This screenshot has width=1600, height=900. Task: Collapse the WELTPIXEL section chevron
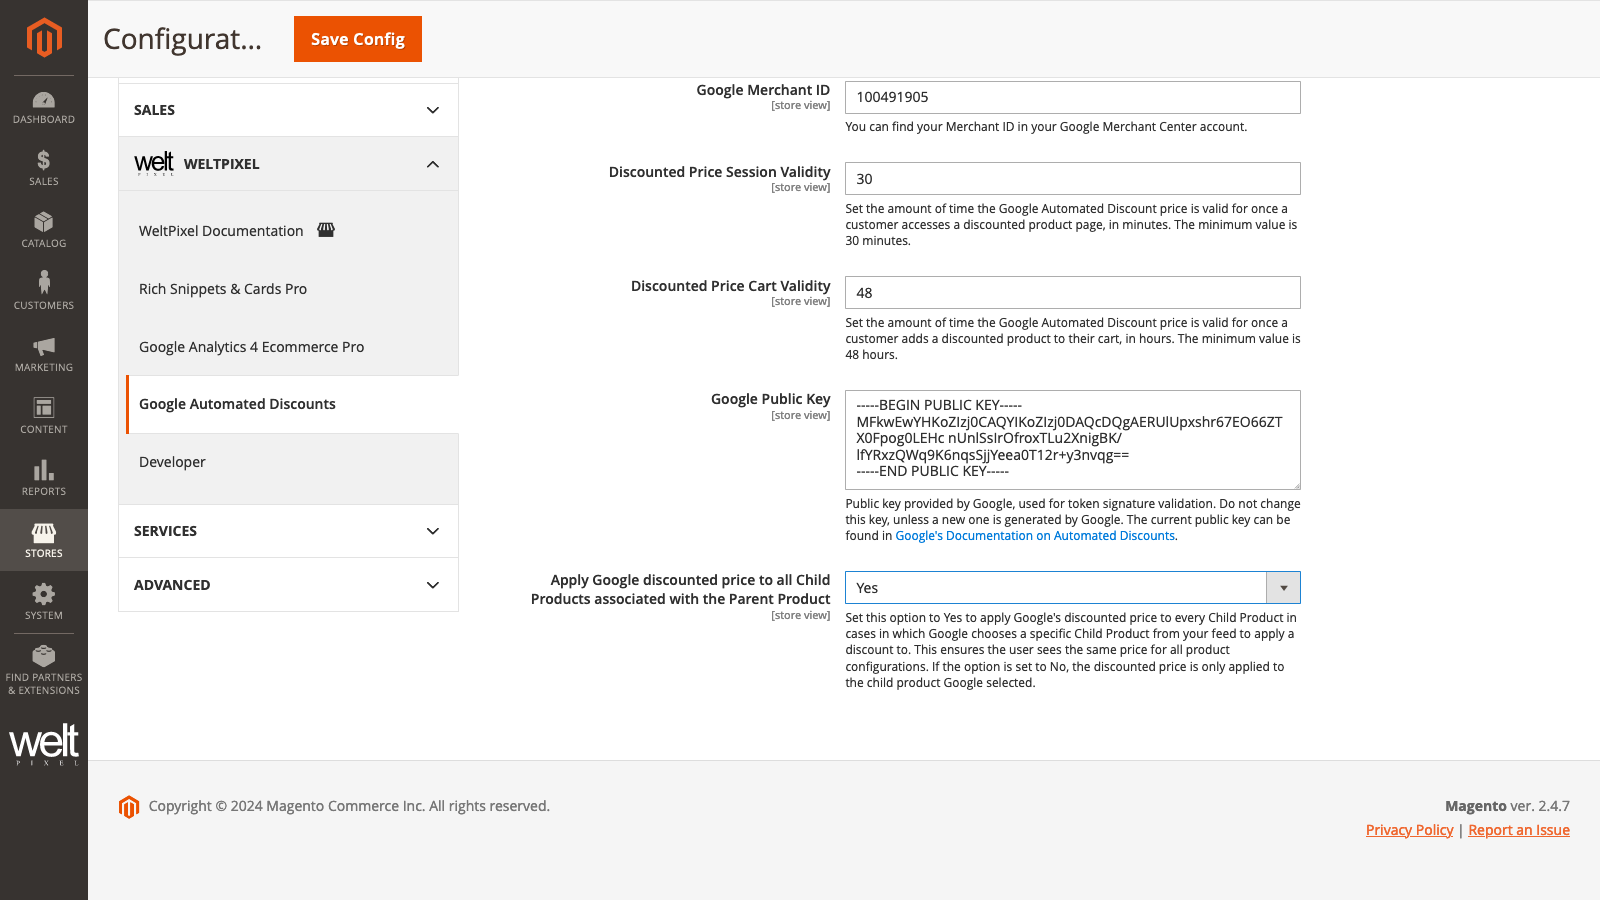click(x=433, y=164)
